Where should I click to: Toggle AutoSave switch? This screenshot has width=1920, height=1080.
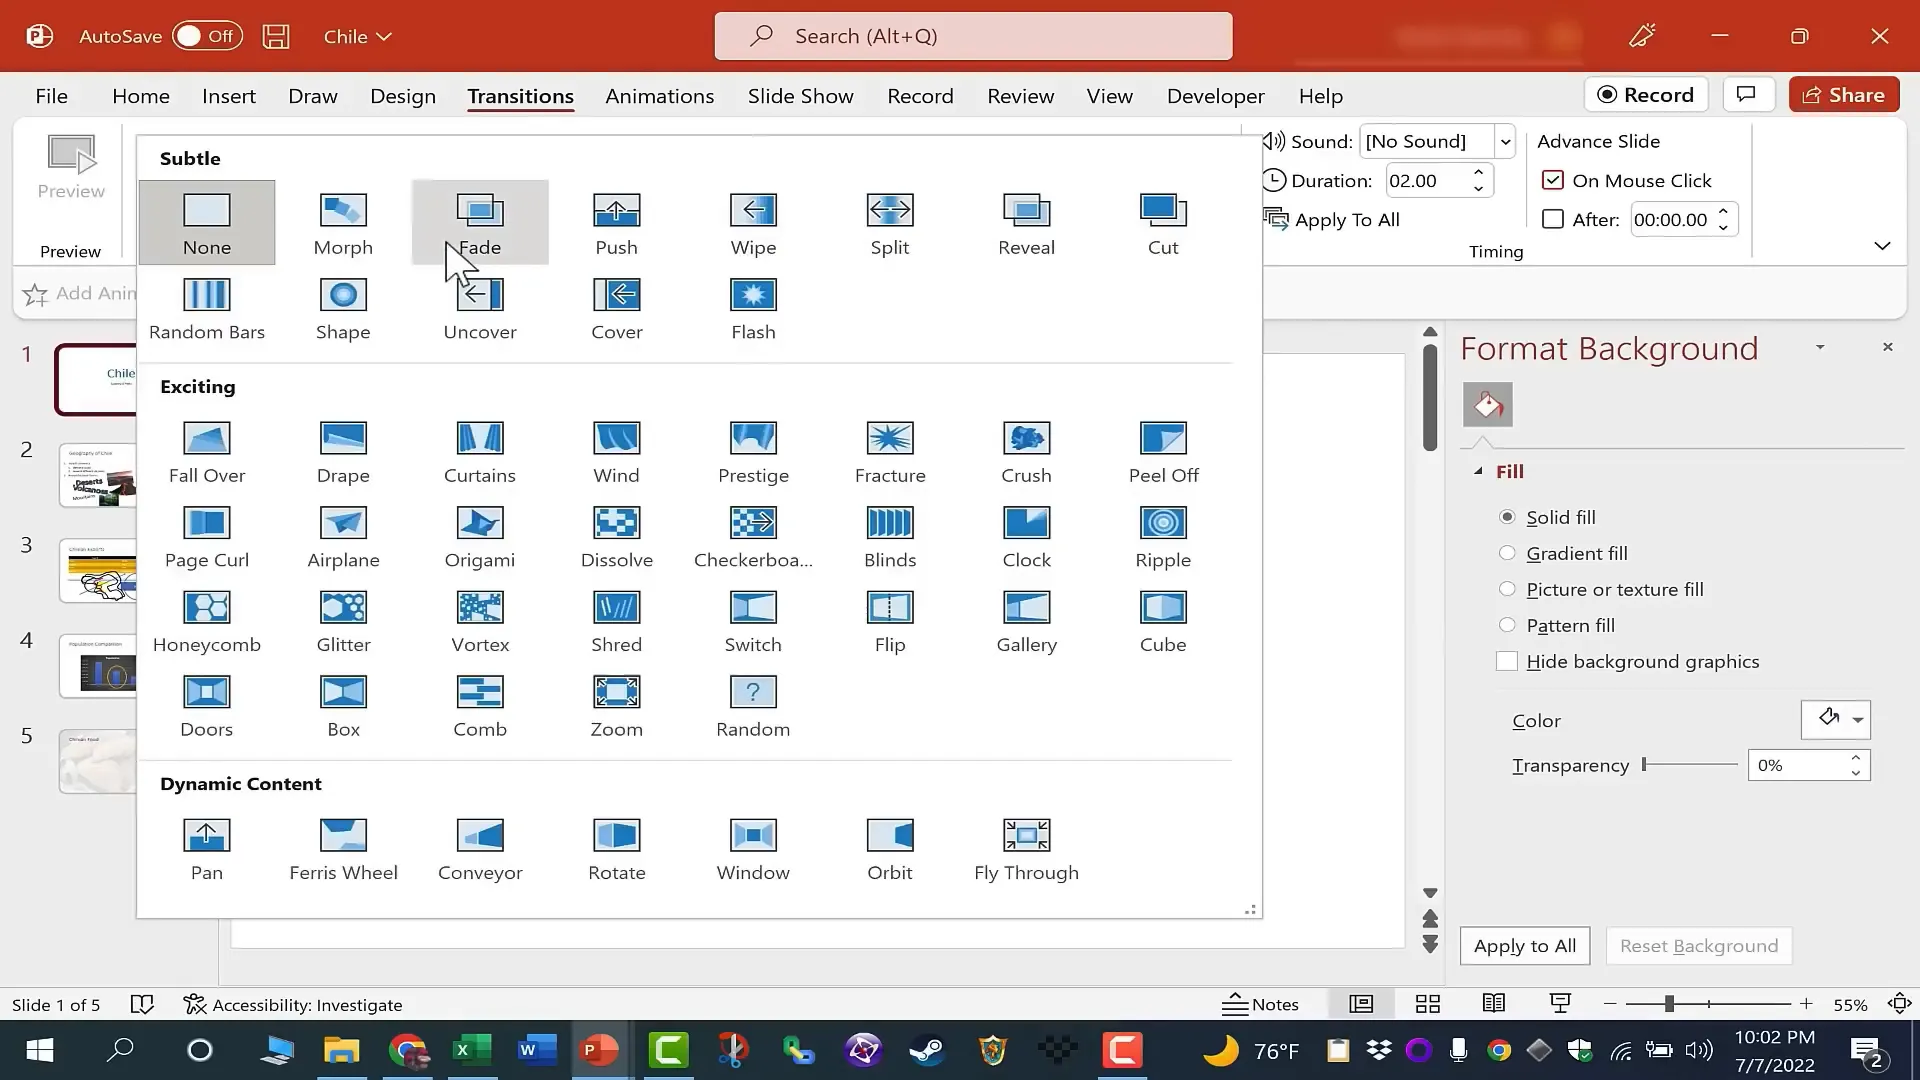[207, 36]
